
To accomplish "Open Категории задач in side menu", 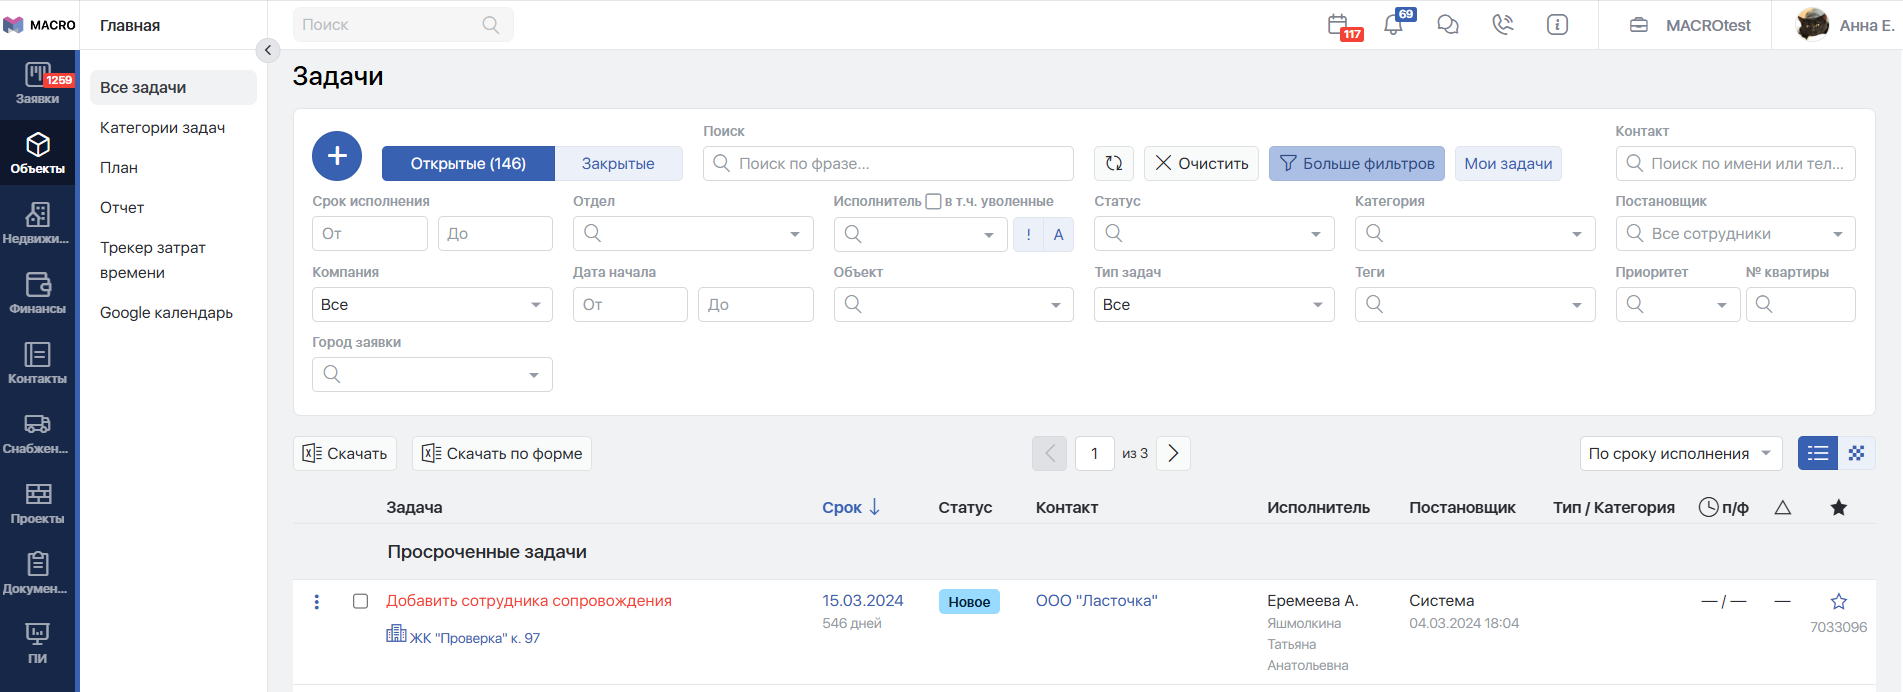I will click(163, 128).
